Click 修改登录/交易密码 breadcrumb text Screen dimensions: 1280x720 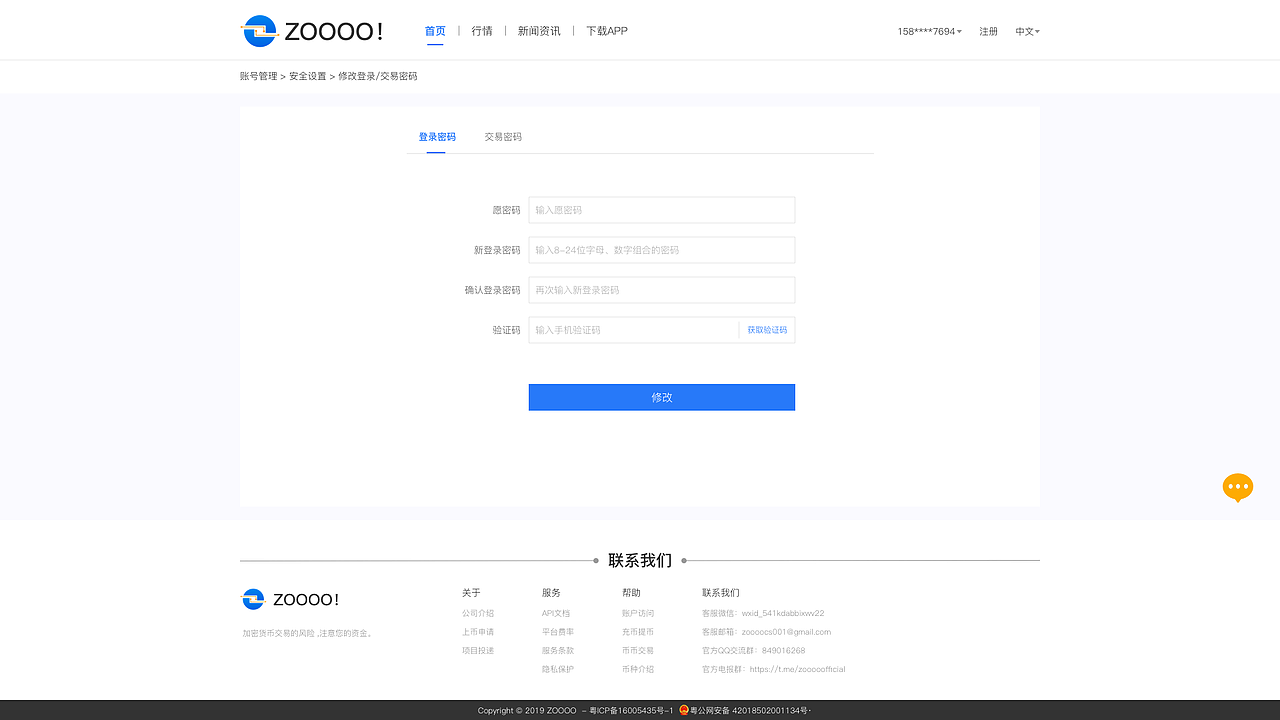(378, 76)
